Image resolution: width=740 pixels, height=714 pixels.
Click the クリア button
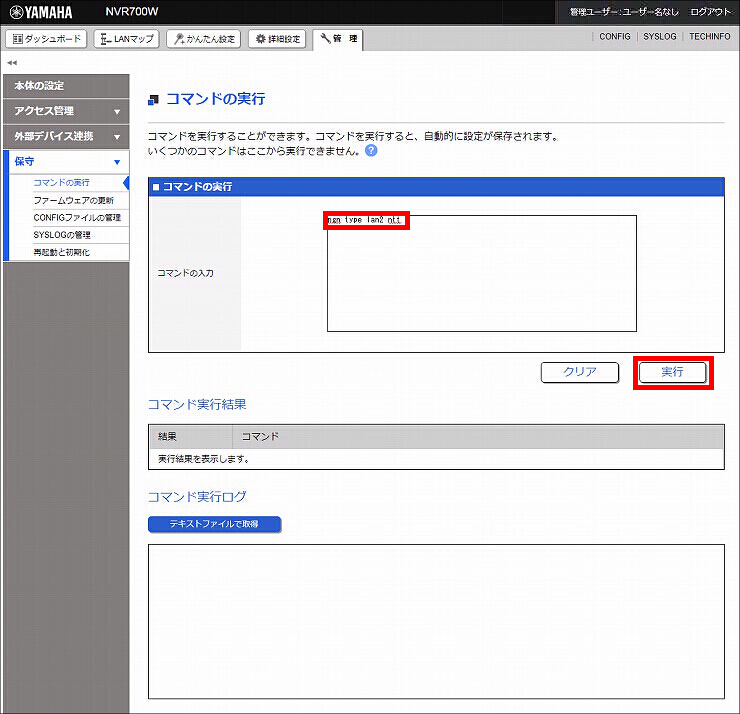580,372
